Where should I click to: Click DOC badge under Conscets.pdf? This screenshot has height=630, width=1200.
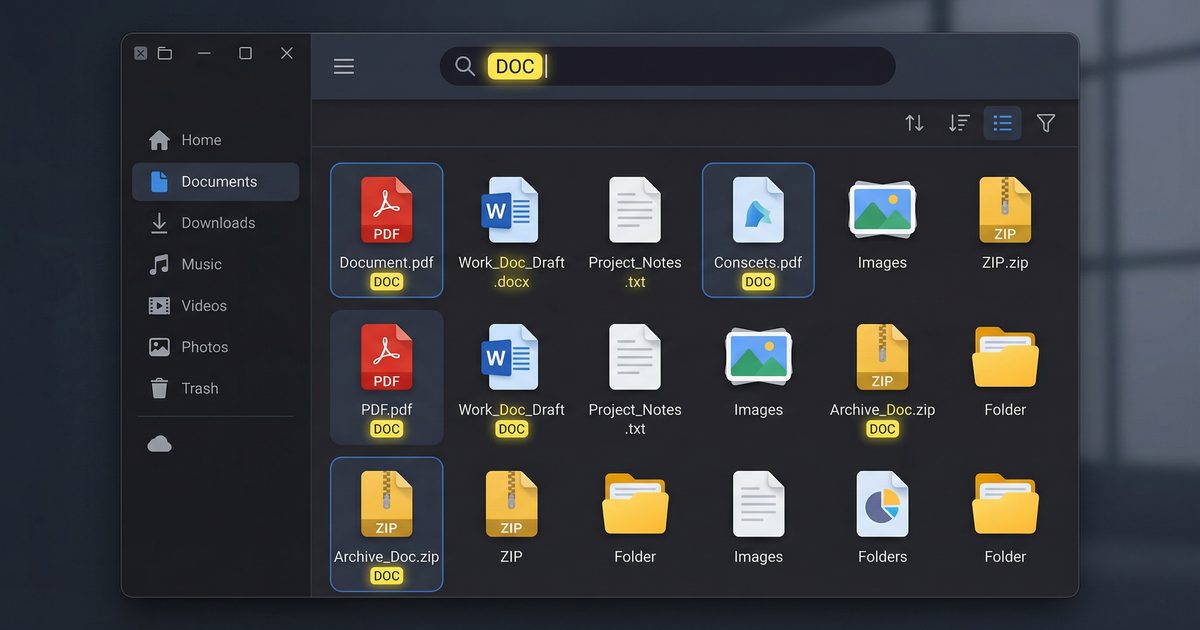pyautogui.click(x=758, y=282)
